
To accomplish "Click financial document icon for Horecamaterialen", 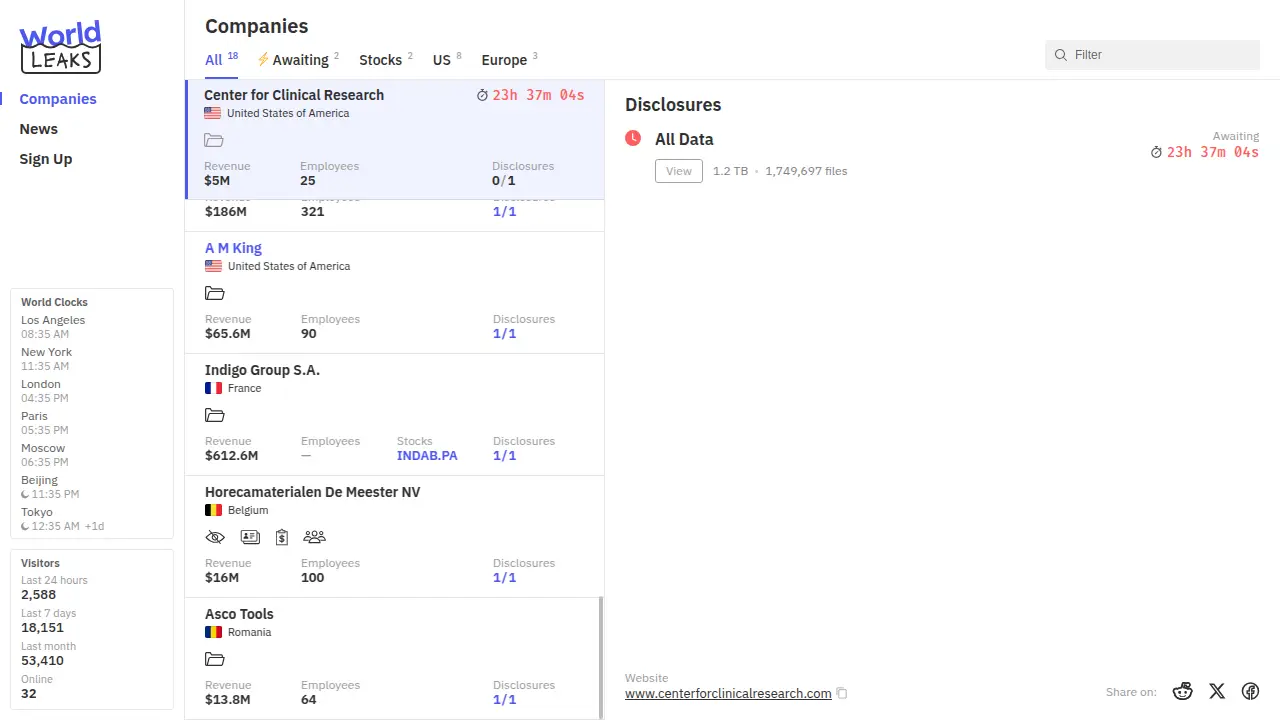I will point(282,537).
